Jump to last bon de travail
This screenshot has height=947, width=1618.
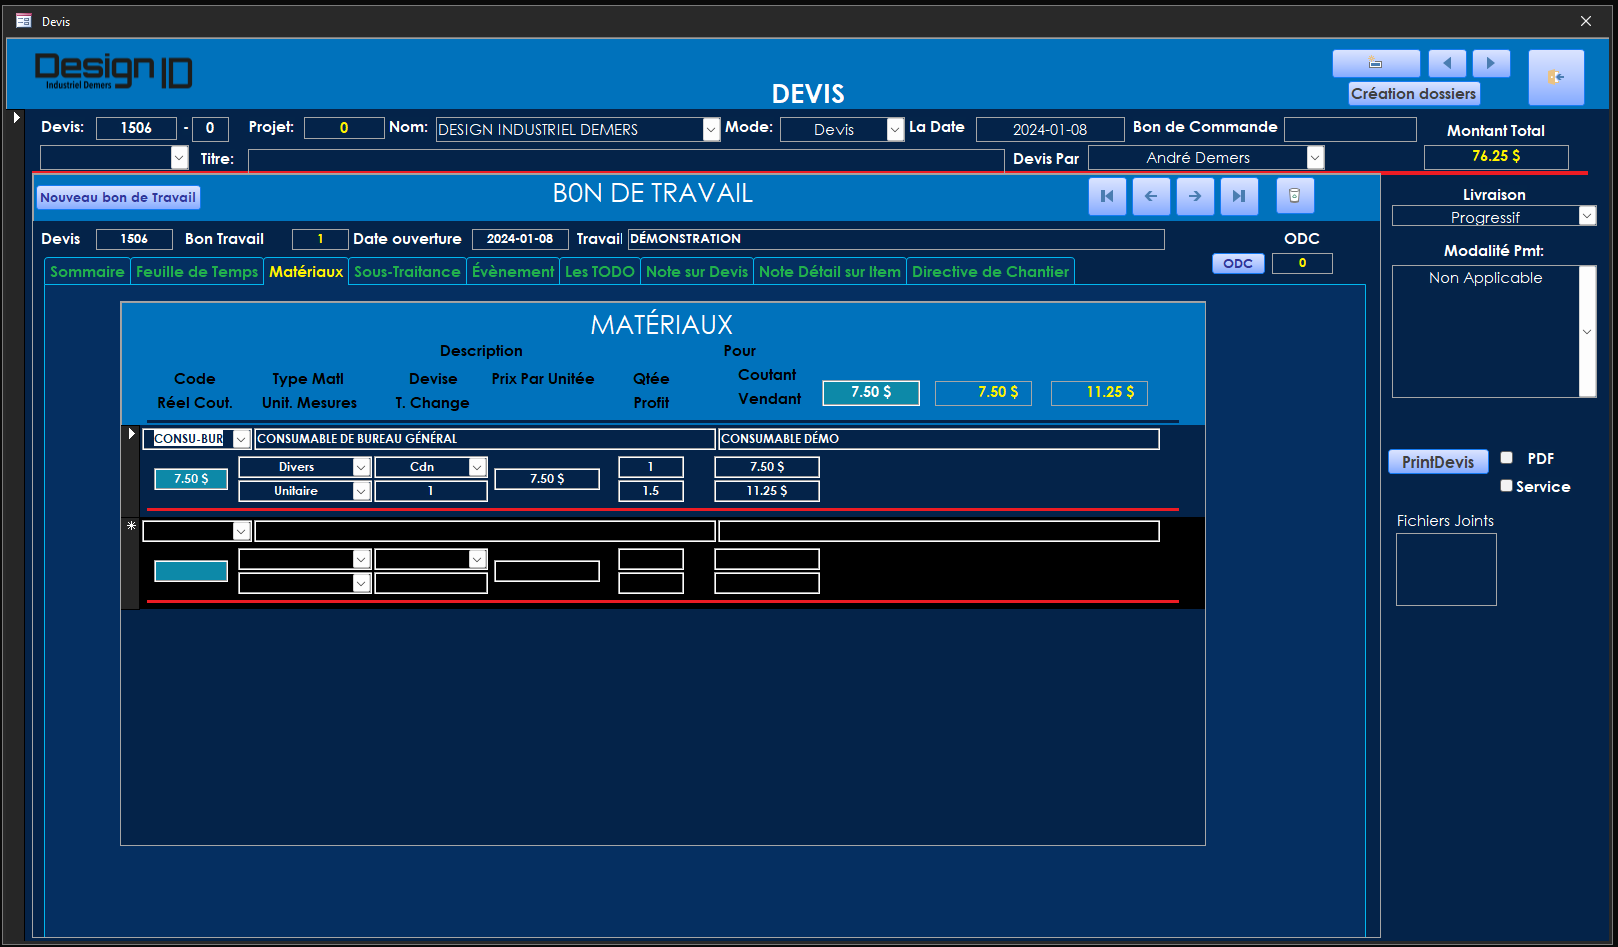tap(1239, 196)
